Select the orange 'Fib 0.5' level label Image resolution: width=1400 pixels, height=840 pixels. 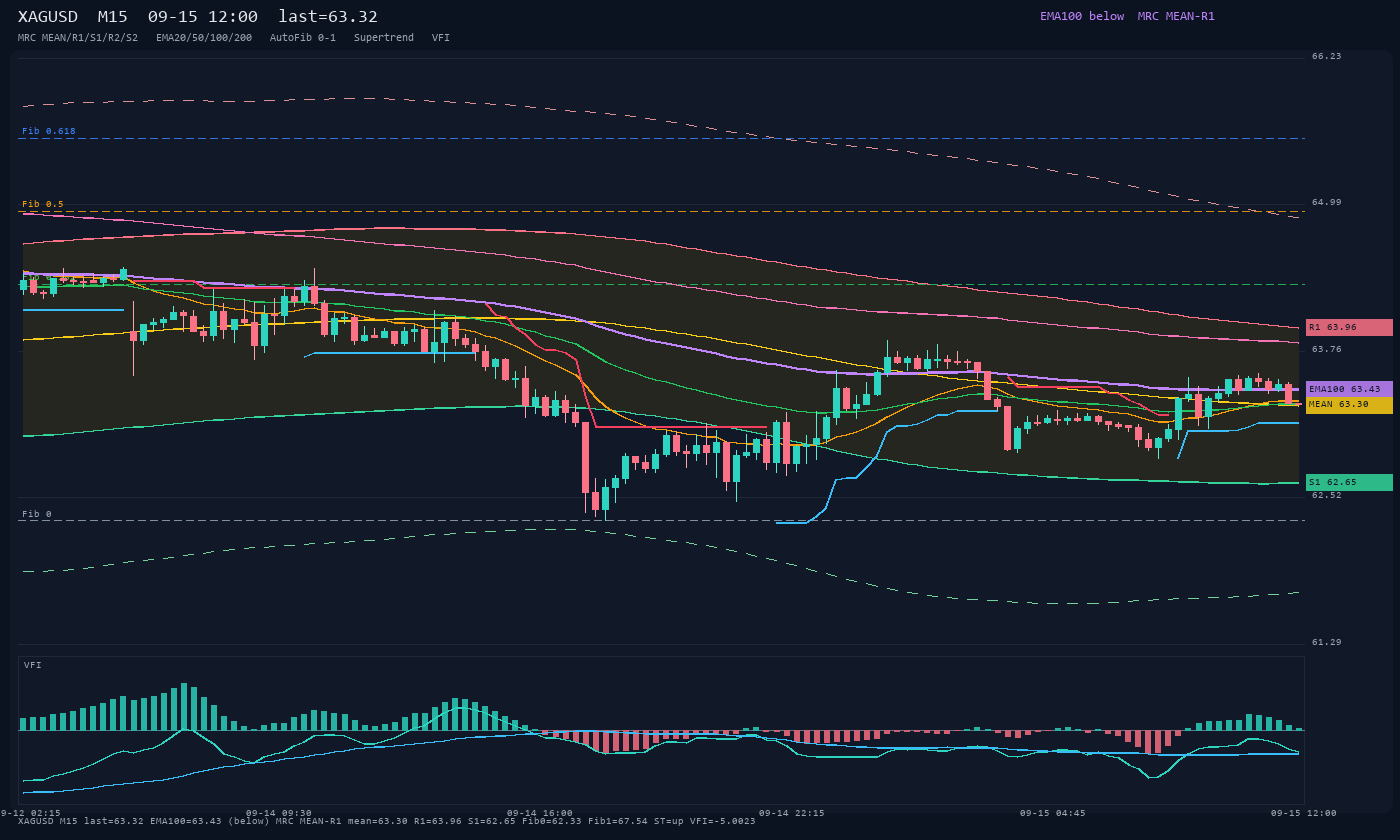pyautogui.click(x=43, y=204)
